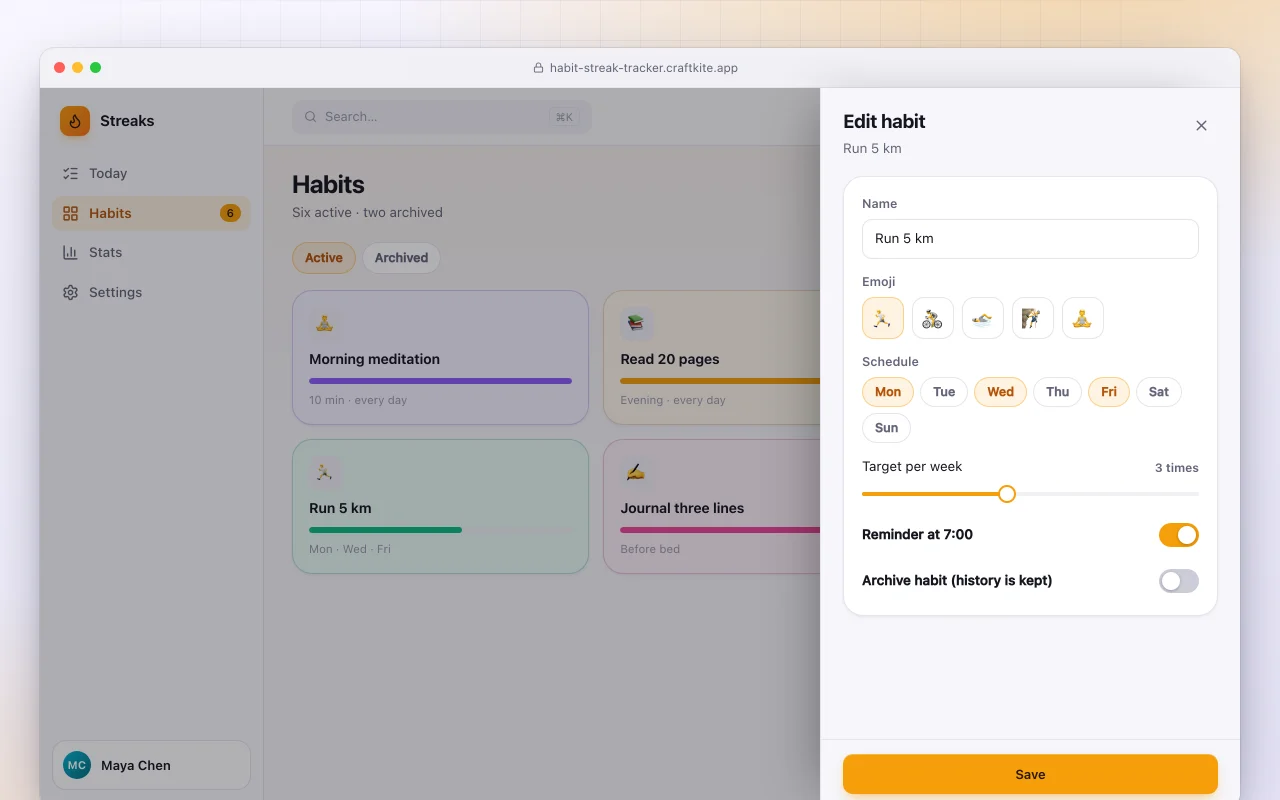Click the Habits grid icon in the sidebar

click(70, 213)
